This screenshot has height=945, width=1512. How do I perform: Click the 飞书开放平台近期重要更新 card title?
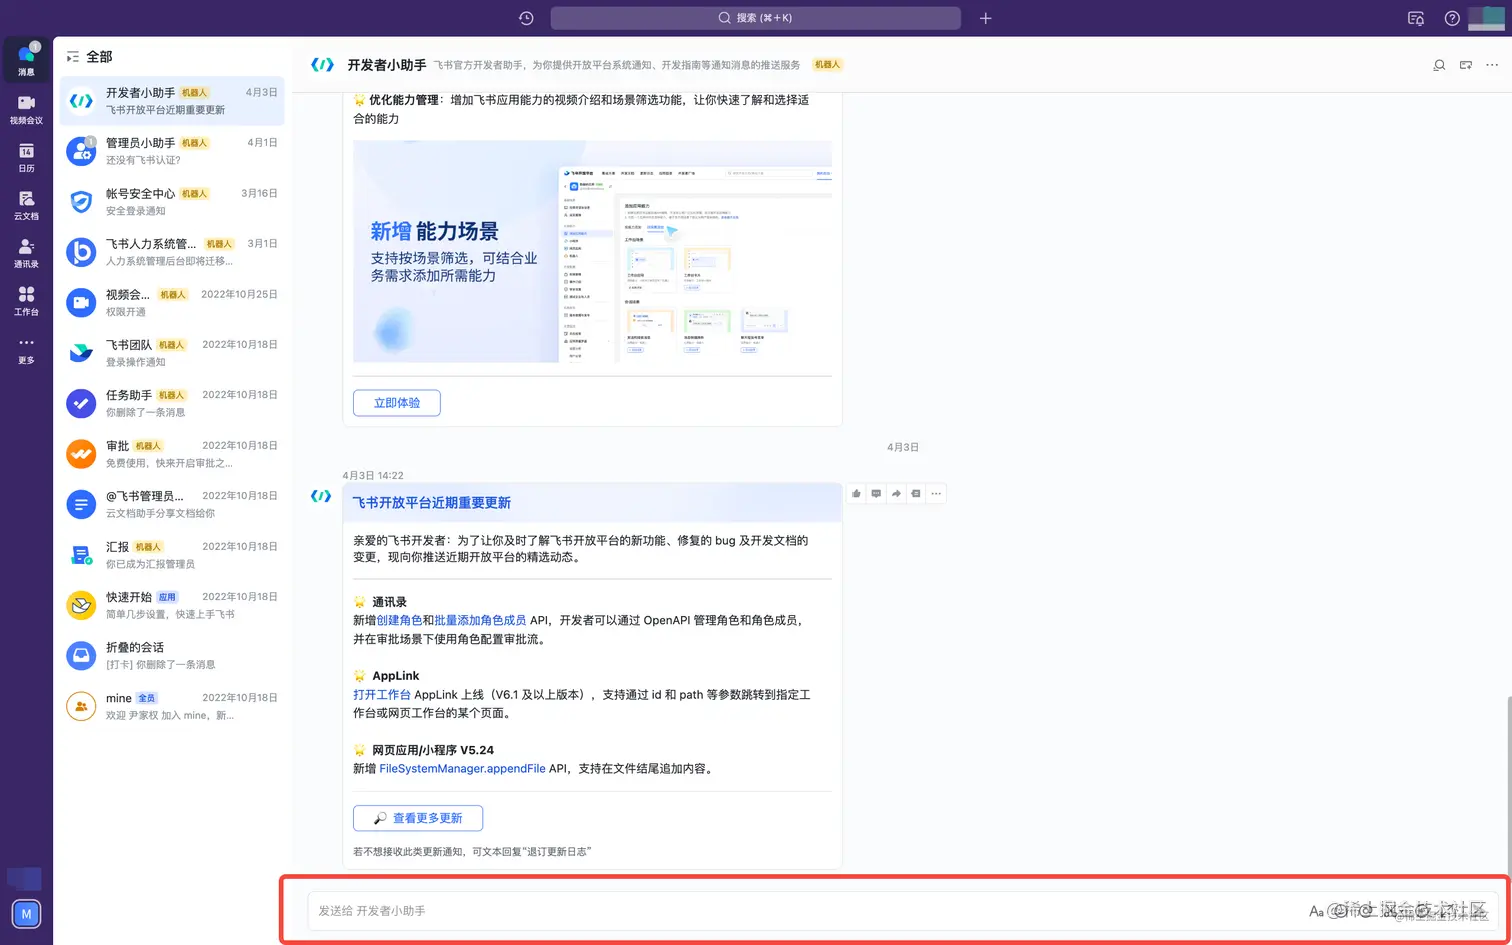point(432,503)
